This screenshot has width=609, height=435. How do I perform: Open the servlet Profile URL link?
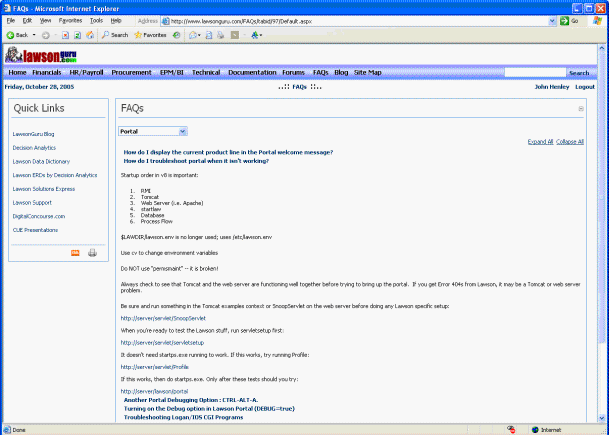point(155,367)
